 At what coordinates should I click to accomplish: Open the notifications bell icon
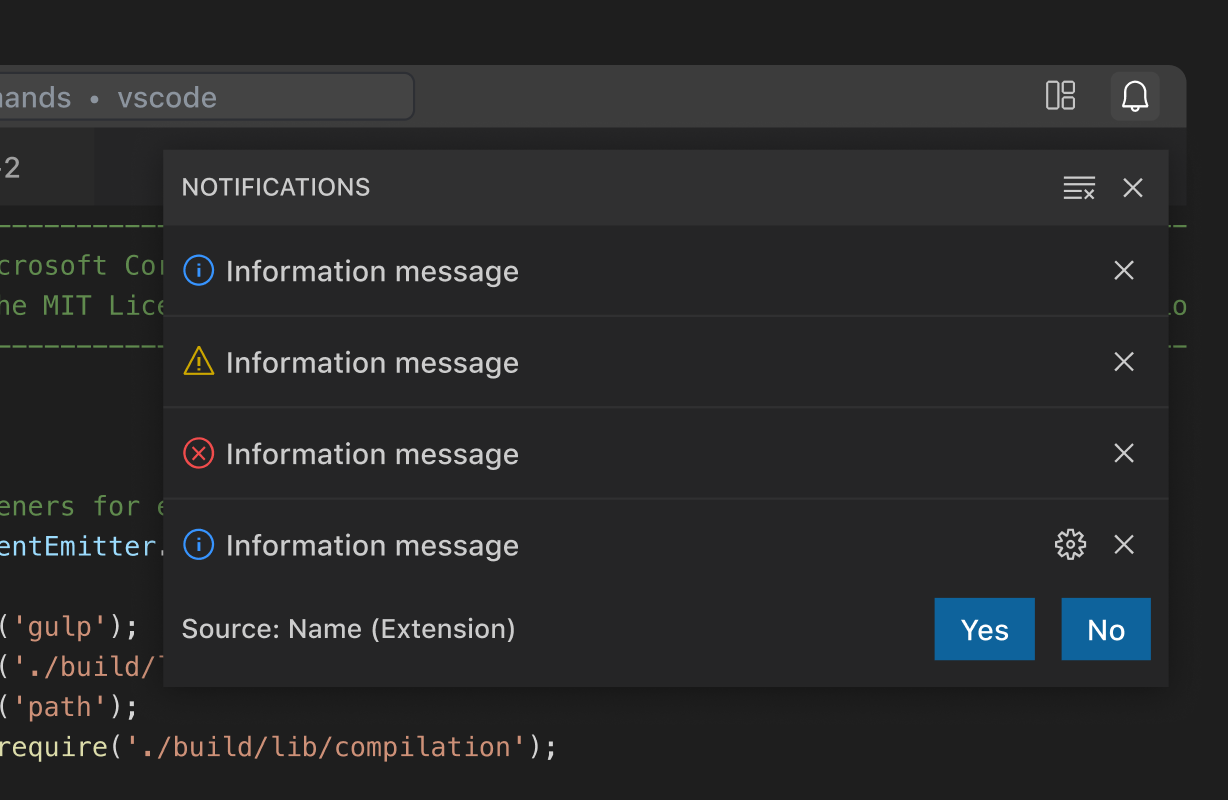1134,97
